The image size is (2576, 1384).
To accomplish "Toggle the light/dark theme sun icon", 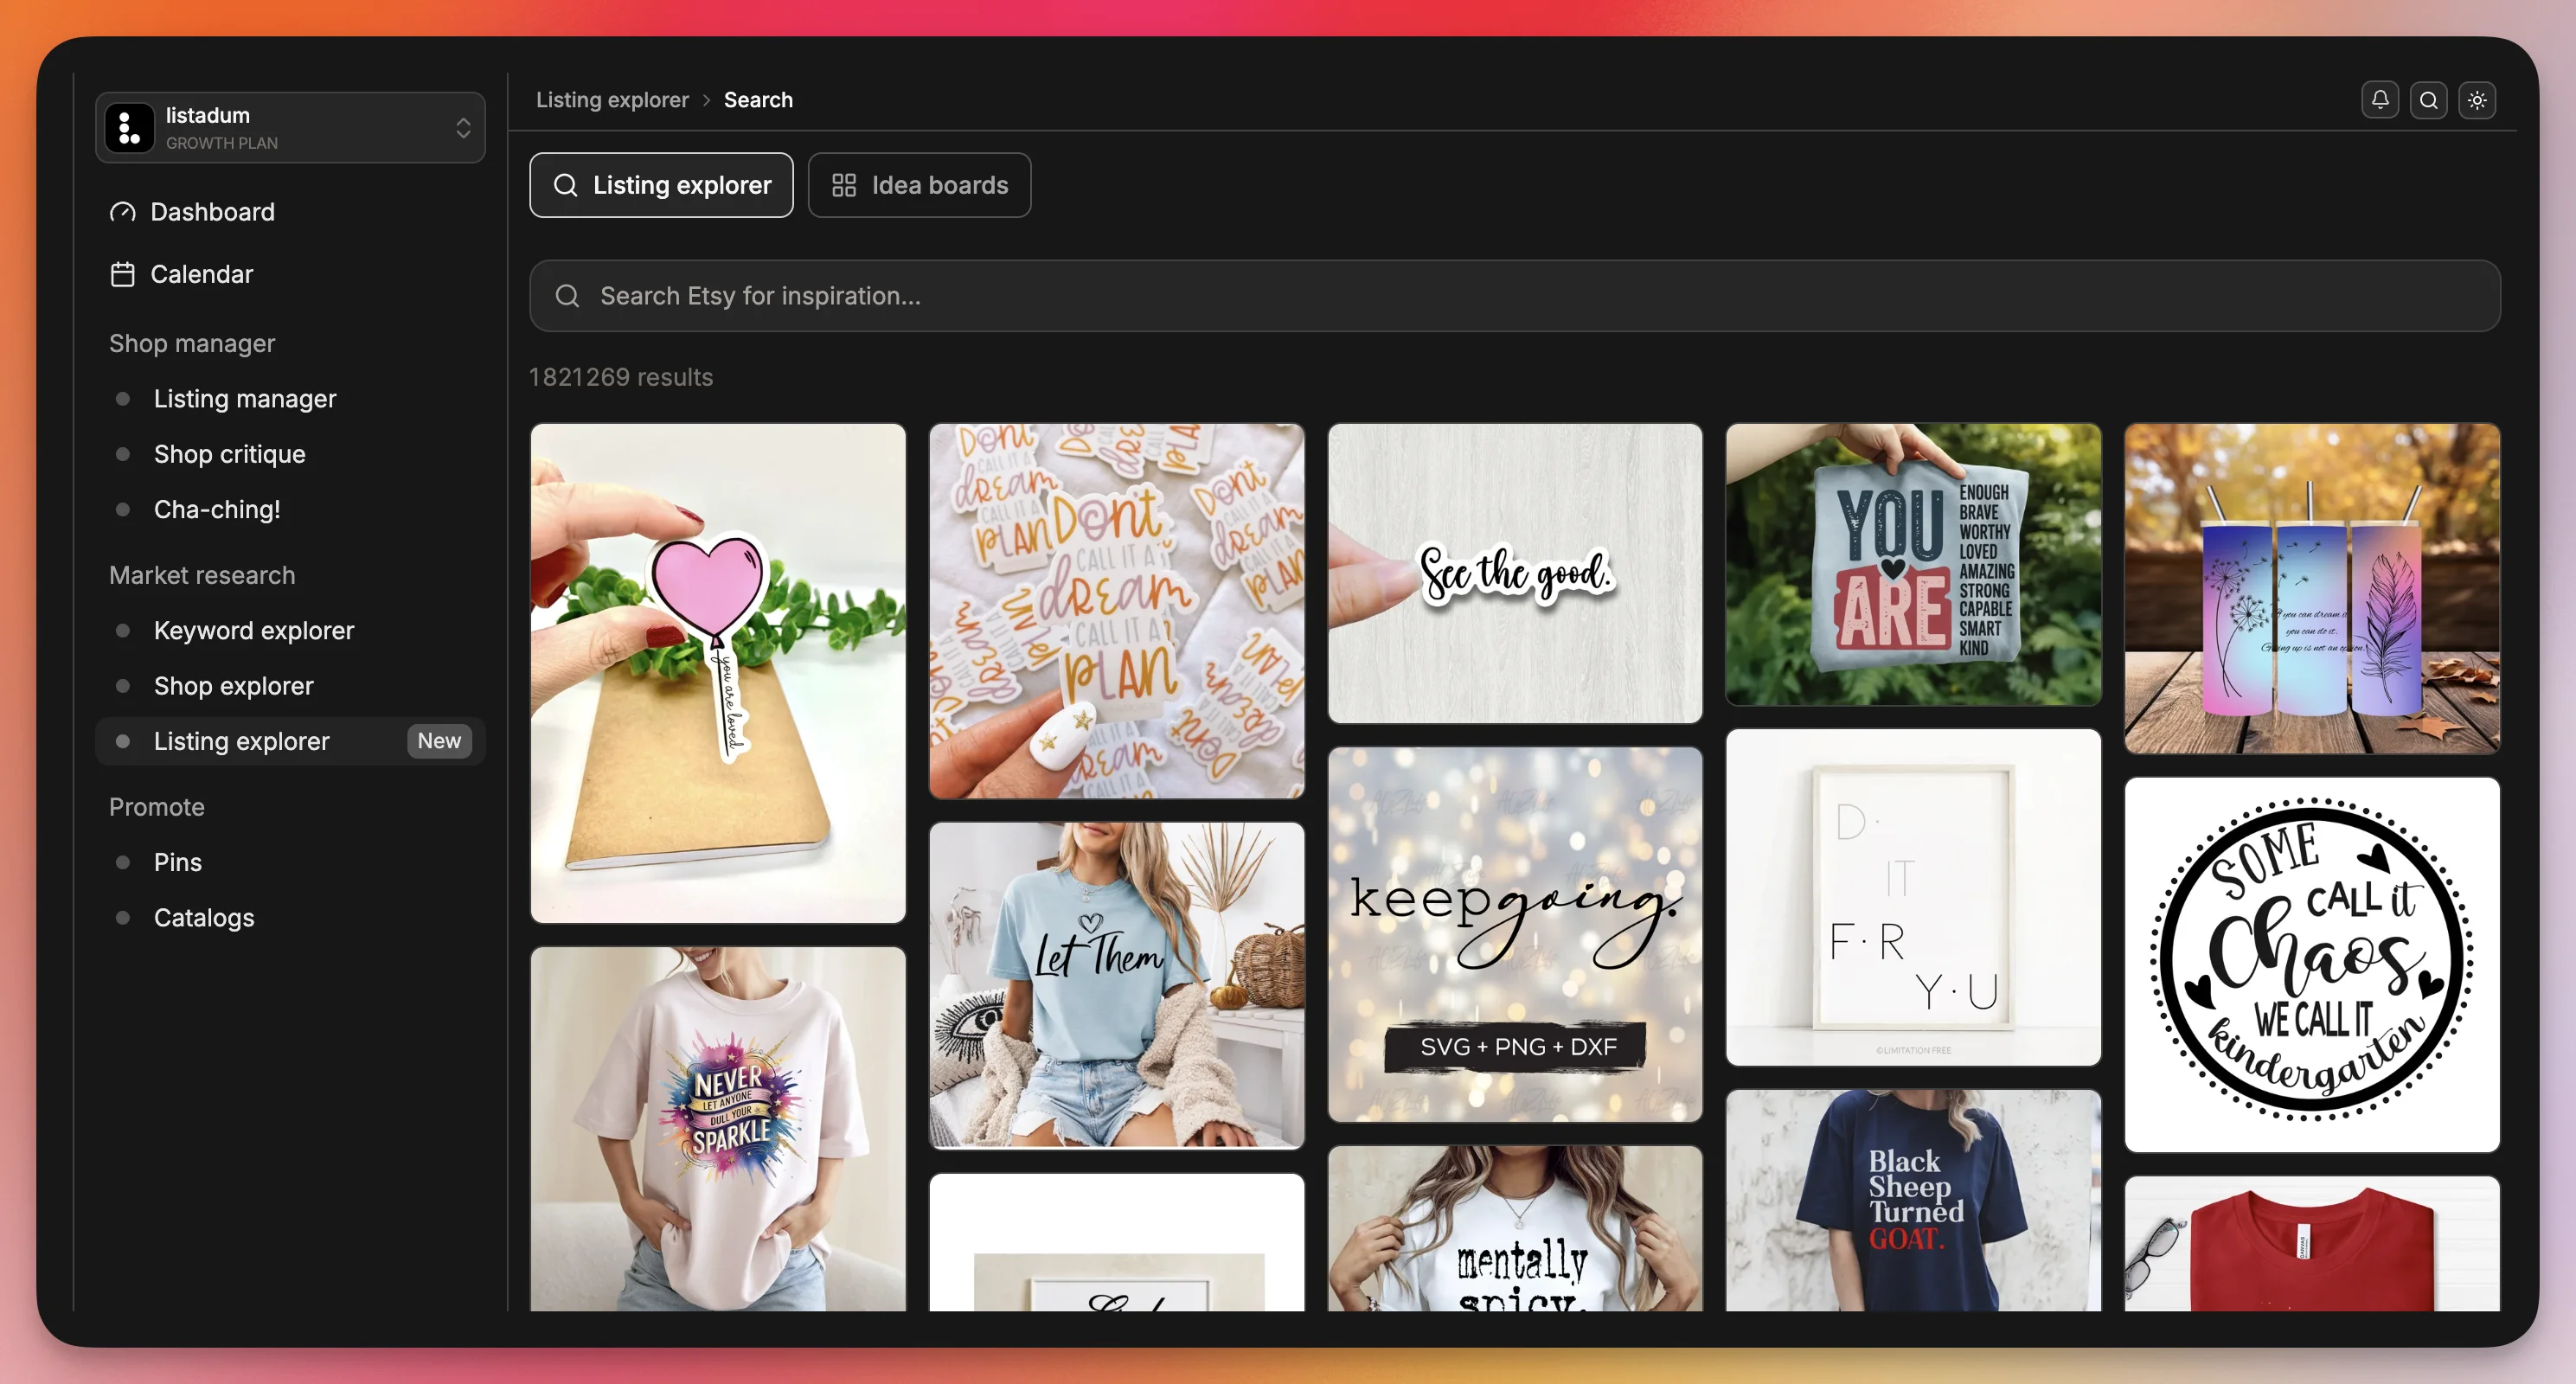I will (x=2476, y=100).
